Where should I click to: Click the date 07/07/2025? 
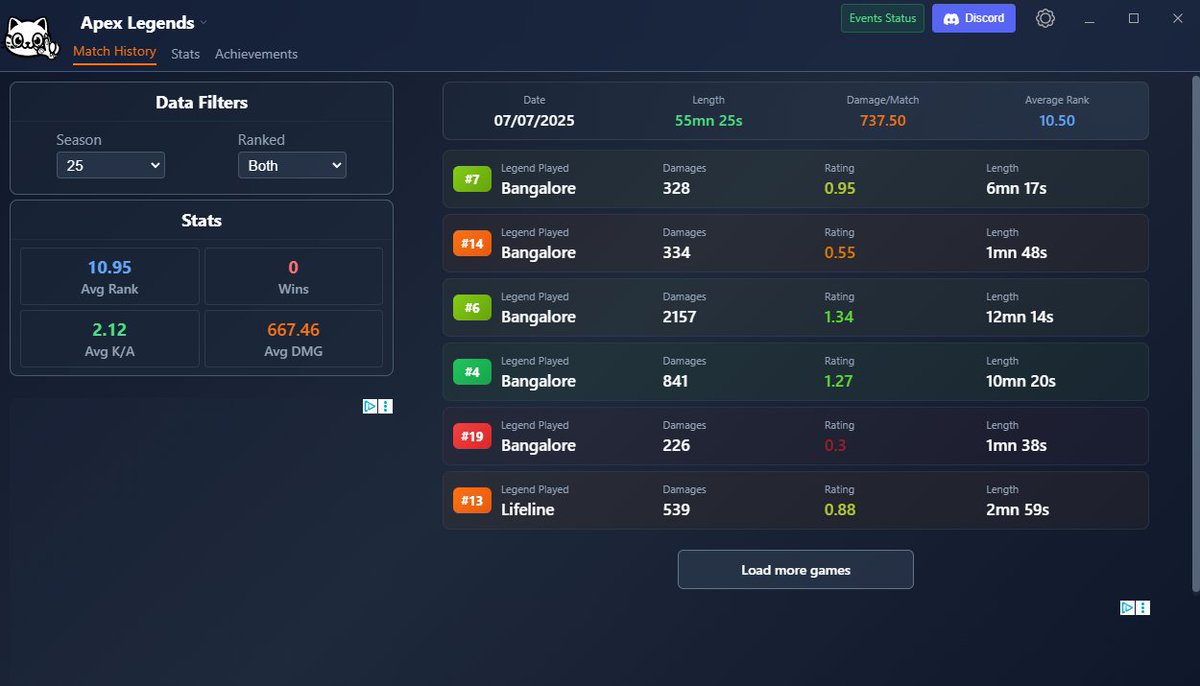tap(534, 120)
